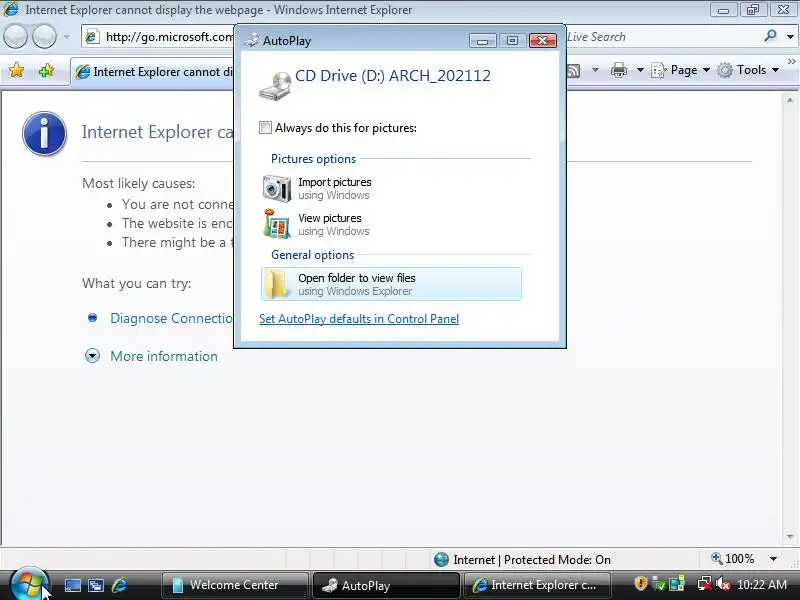The image size is (800, 600).
Task: Expand More information on error page
Action: [92, 356]
